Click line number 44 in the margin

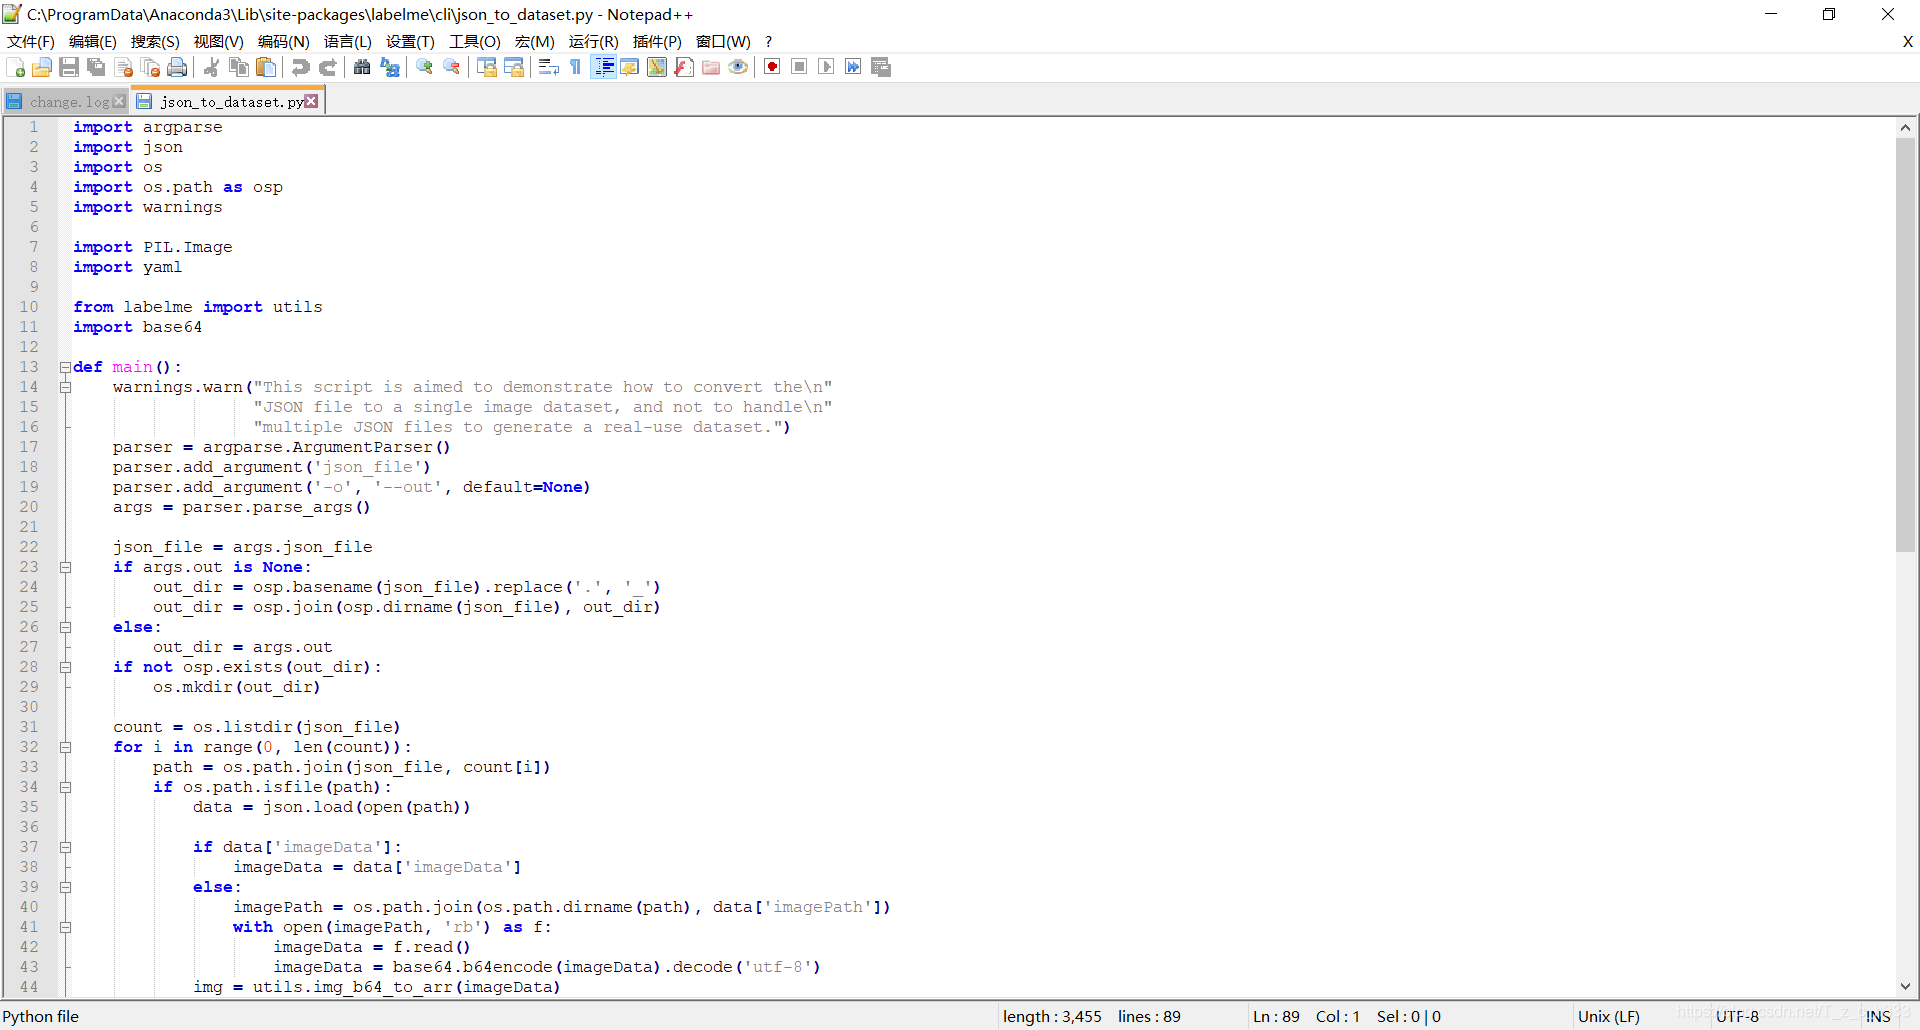click(29, 987)
